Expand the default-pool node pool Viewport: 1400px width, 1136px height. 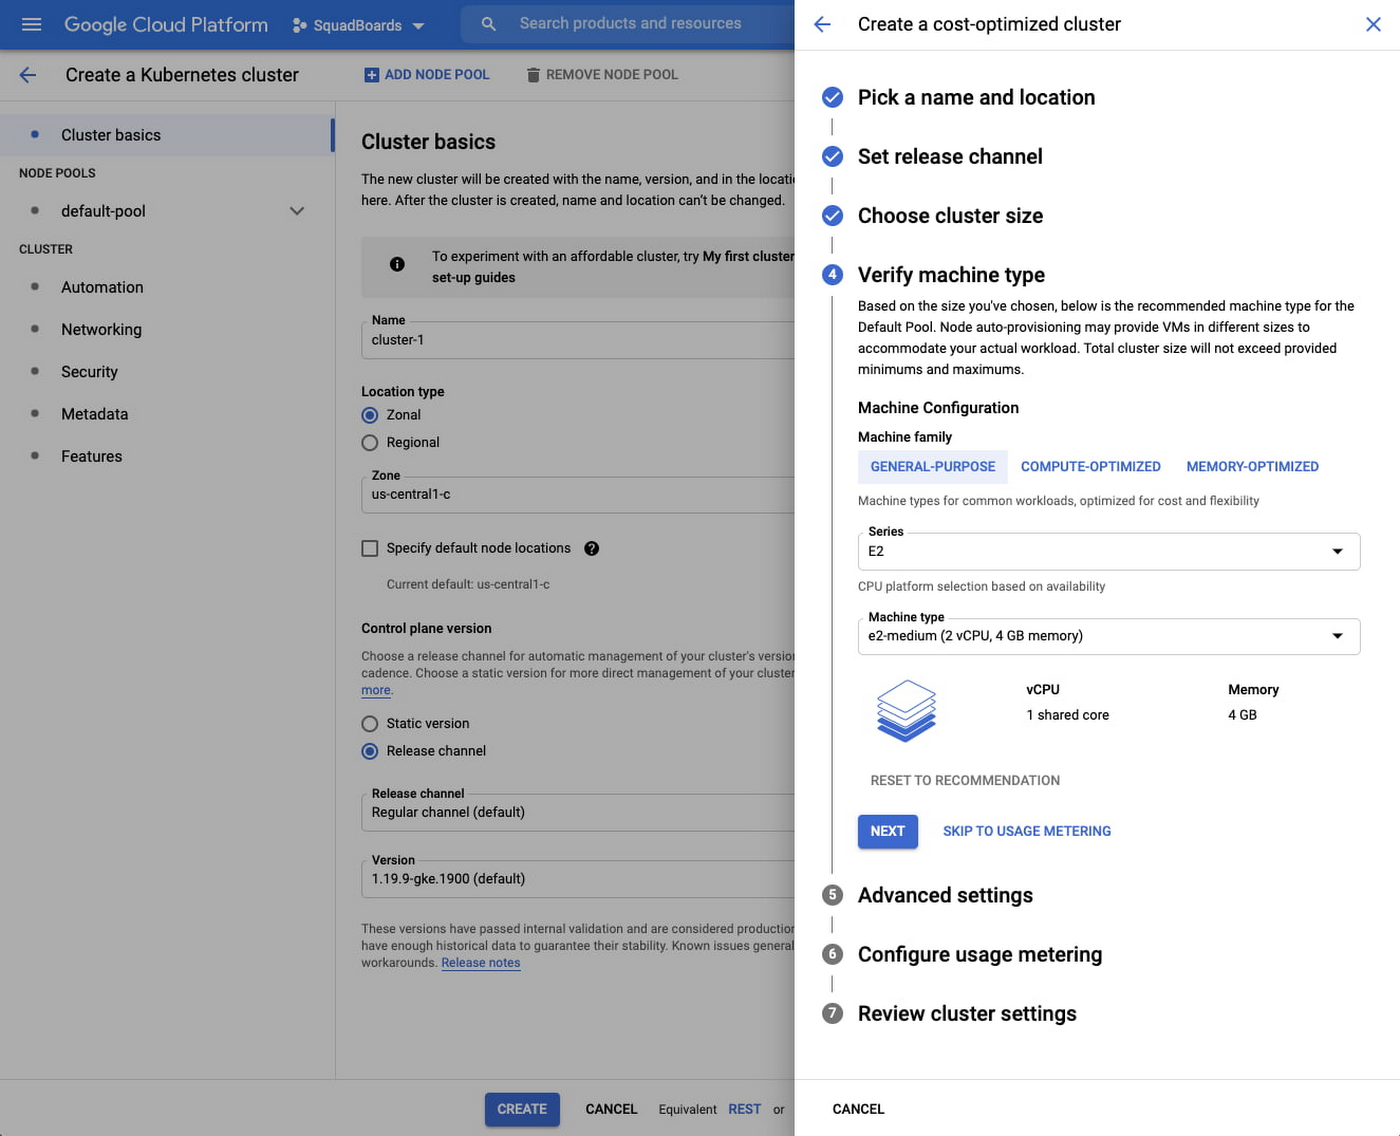[x=297, y=211]
